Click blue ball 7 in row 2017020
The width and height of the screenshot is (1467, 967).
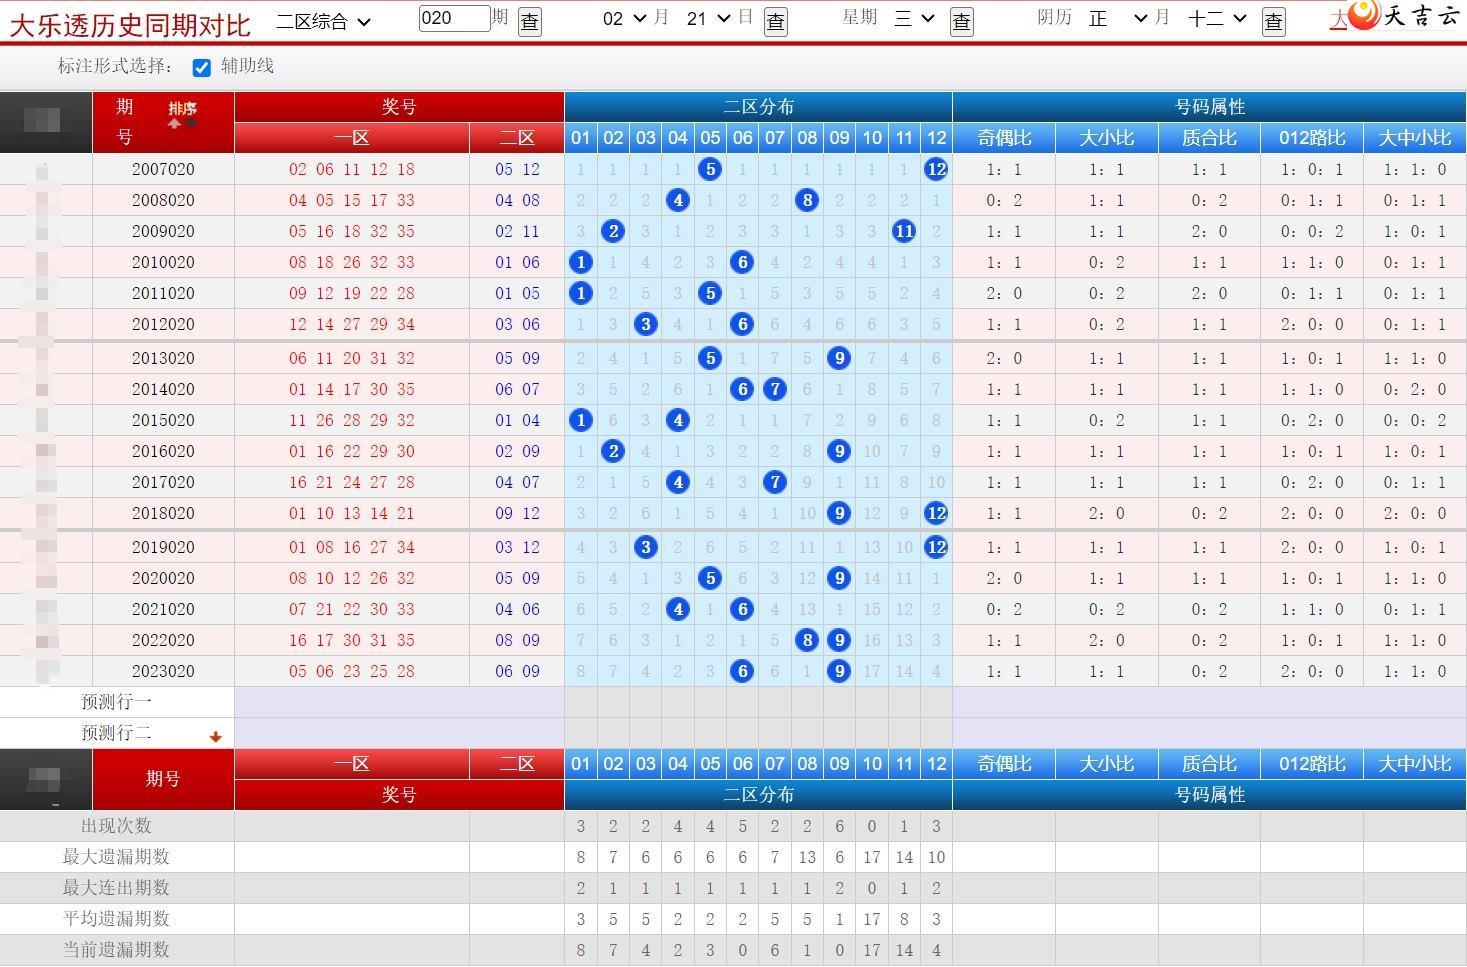click(x=775, y=482)
